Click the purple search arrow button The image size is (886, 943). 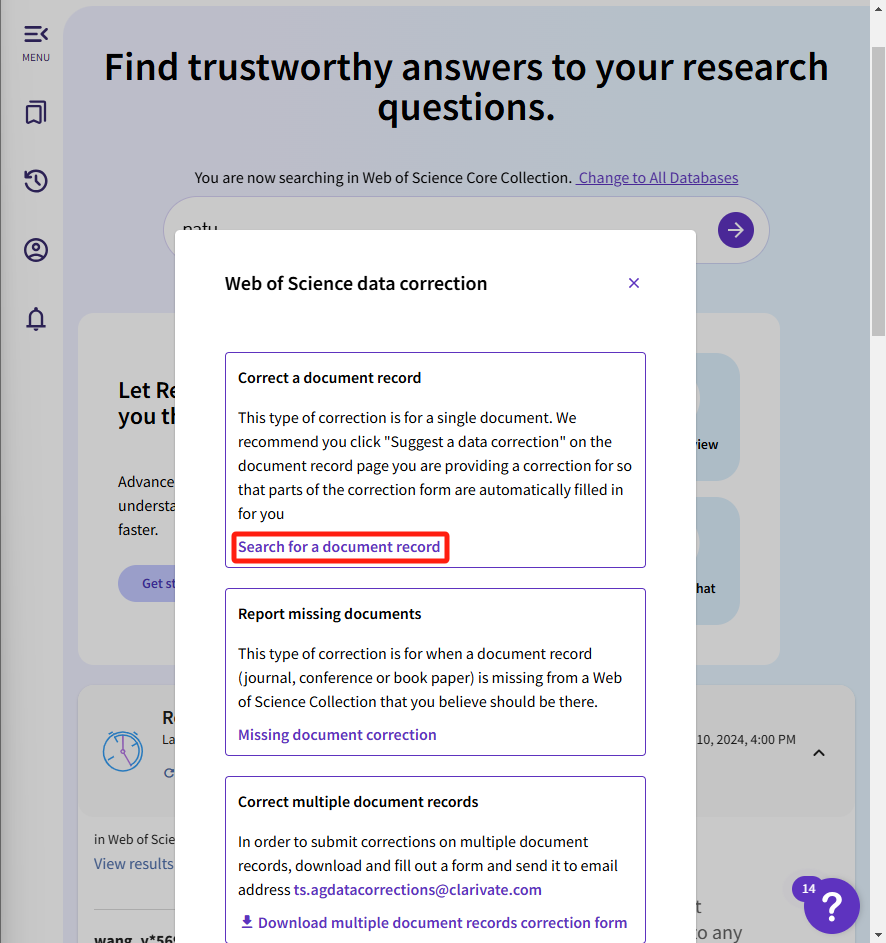click(735, 230)
